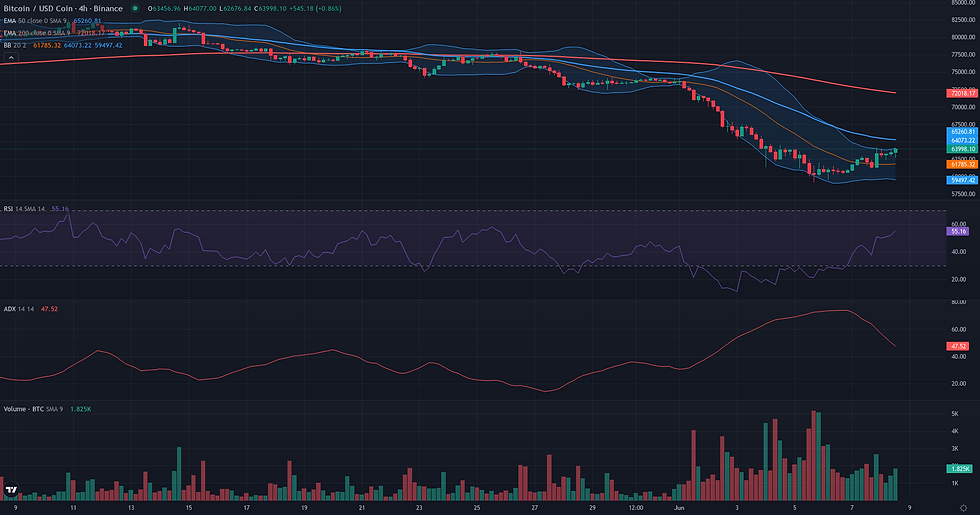This screenshot has height=515, width=980.
Task: Click the red 47.52 ADX axis label
Action: [958, 346]
